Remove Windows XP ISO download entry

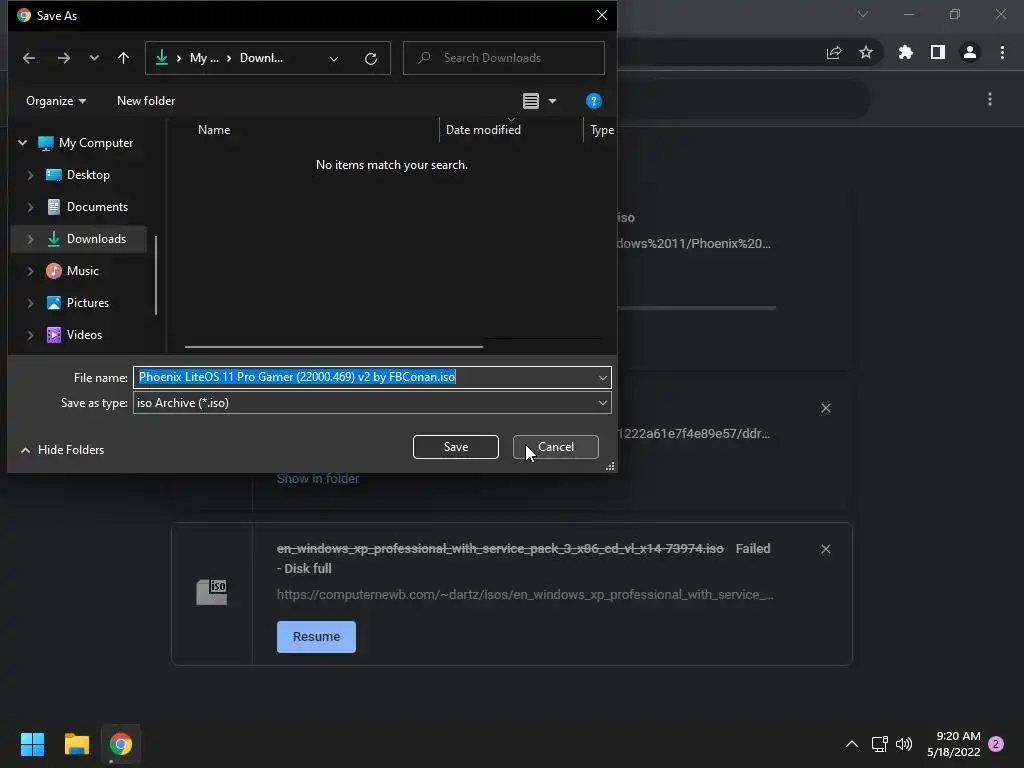(825, 549)
